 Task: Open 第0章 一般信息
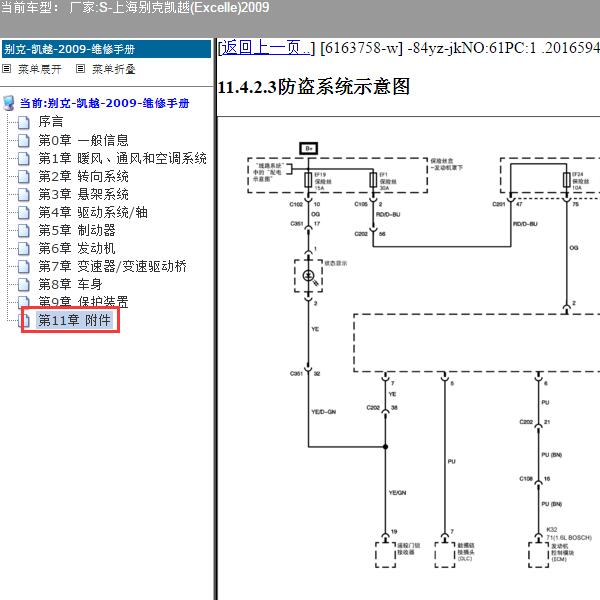[x=83, y=140]
